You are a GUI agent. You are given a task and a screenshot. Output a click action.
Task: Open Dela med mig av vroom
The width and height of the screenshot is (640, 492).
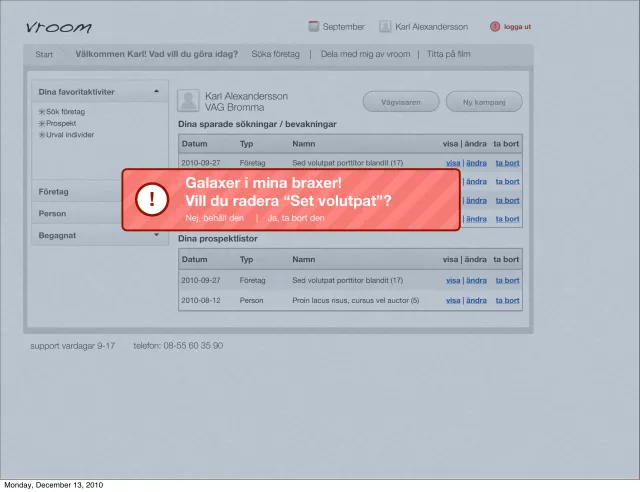point(365,54)
